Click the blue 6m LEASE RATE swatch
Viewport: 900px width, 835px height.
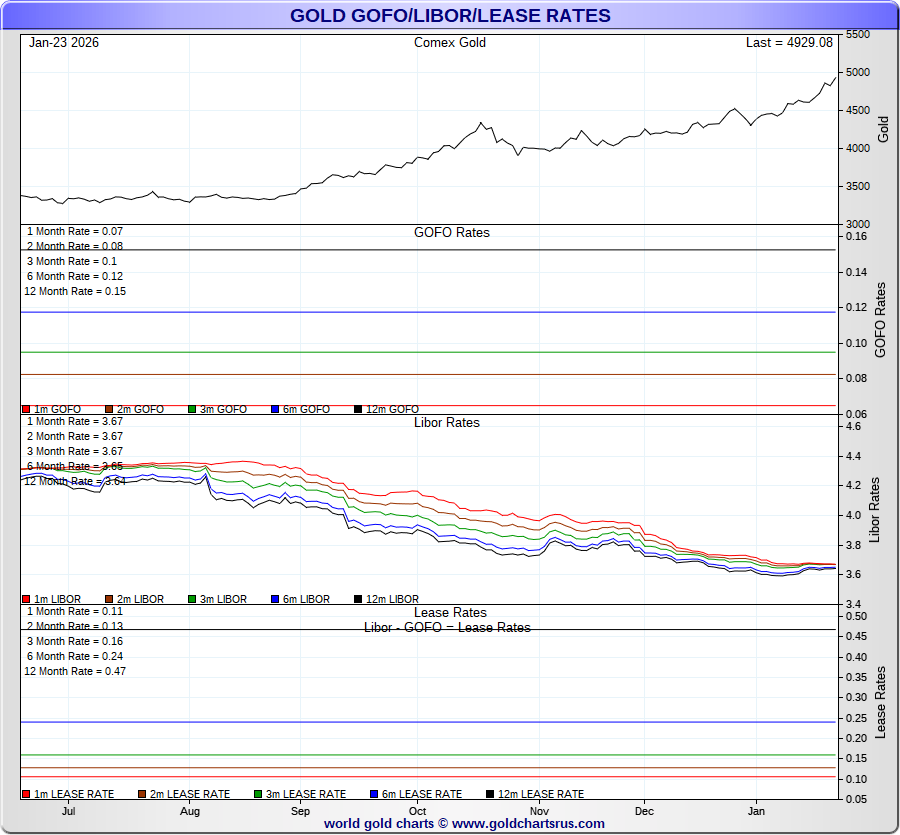coord(374,794)
